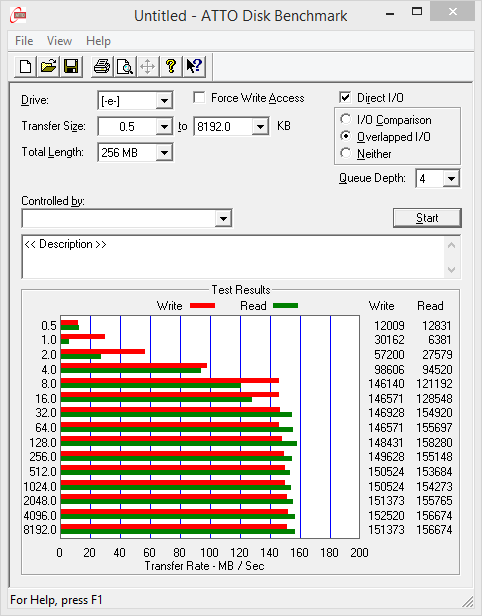The image size is (482, 616).
Task: Expand the Controlled by dropdown
Action: click(x=223, y=218)
